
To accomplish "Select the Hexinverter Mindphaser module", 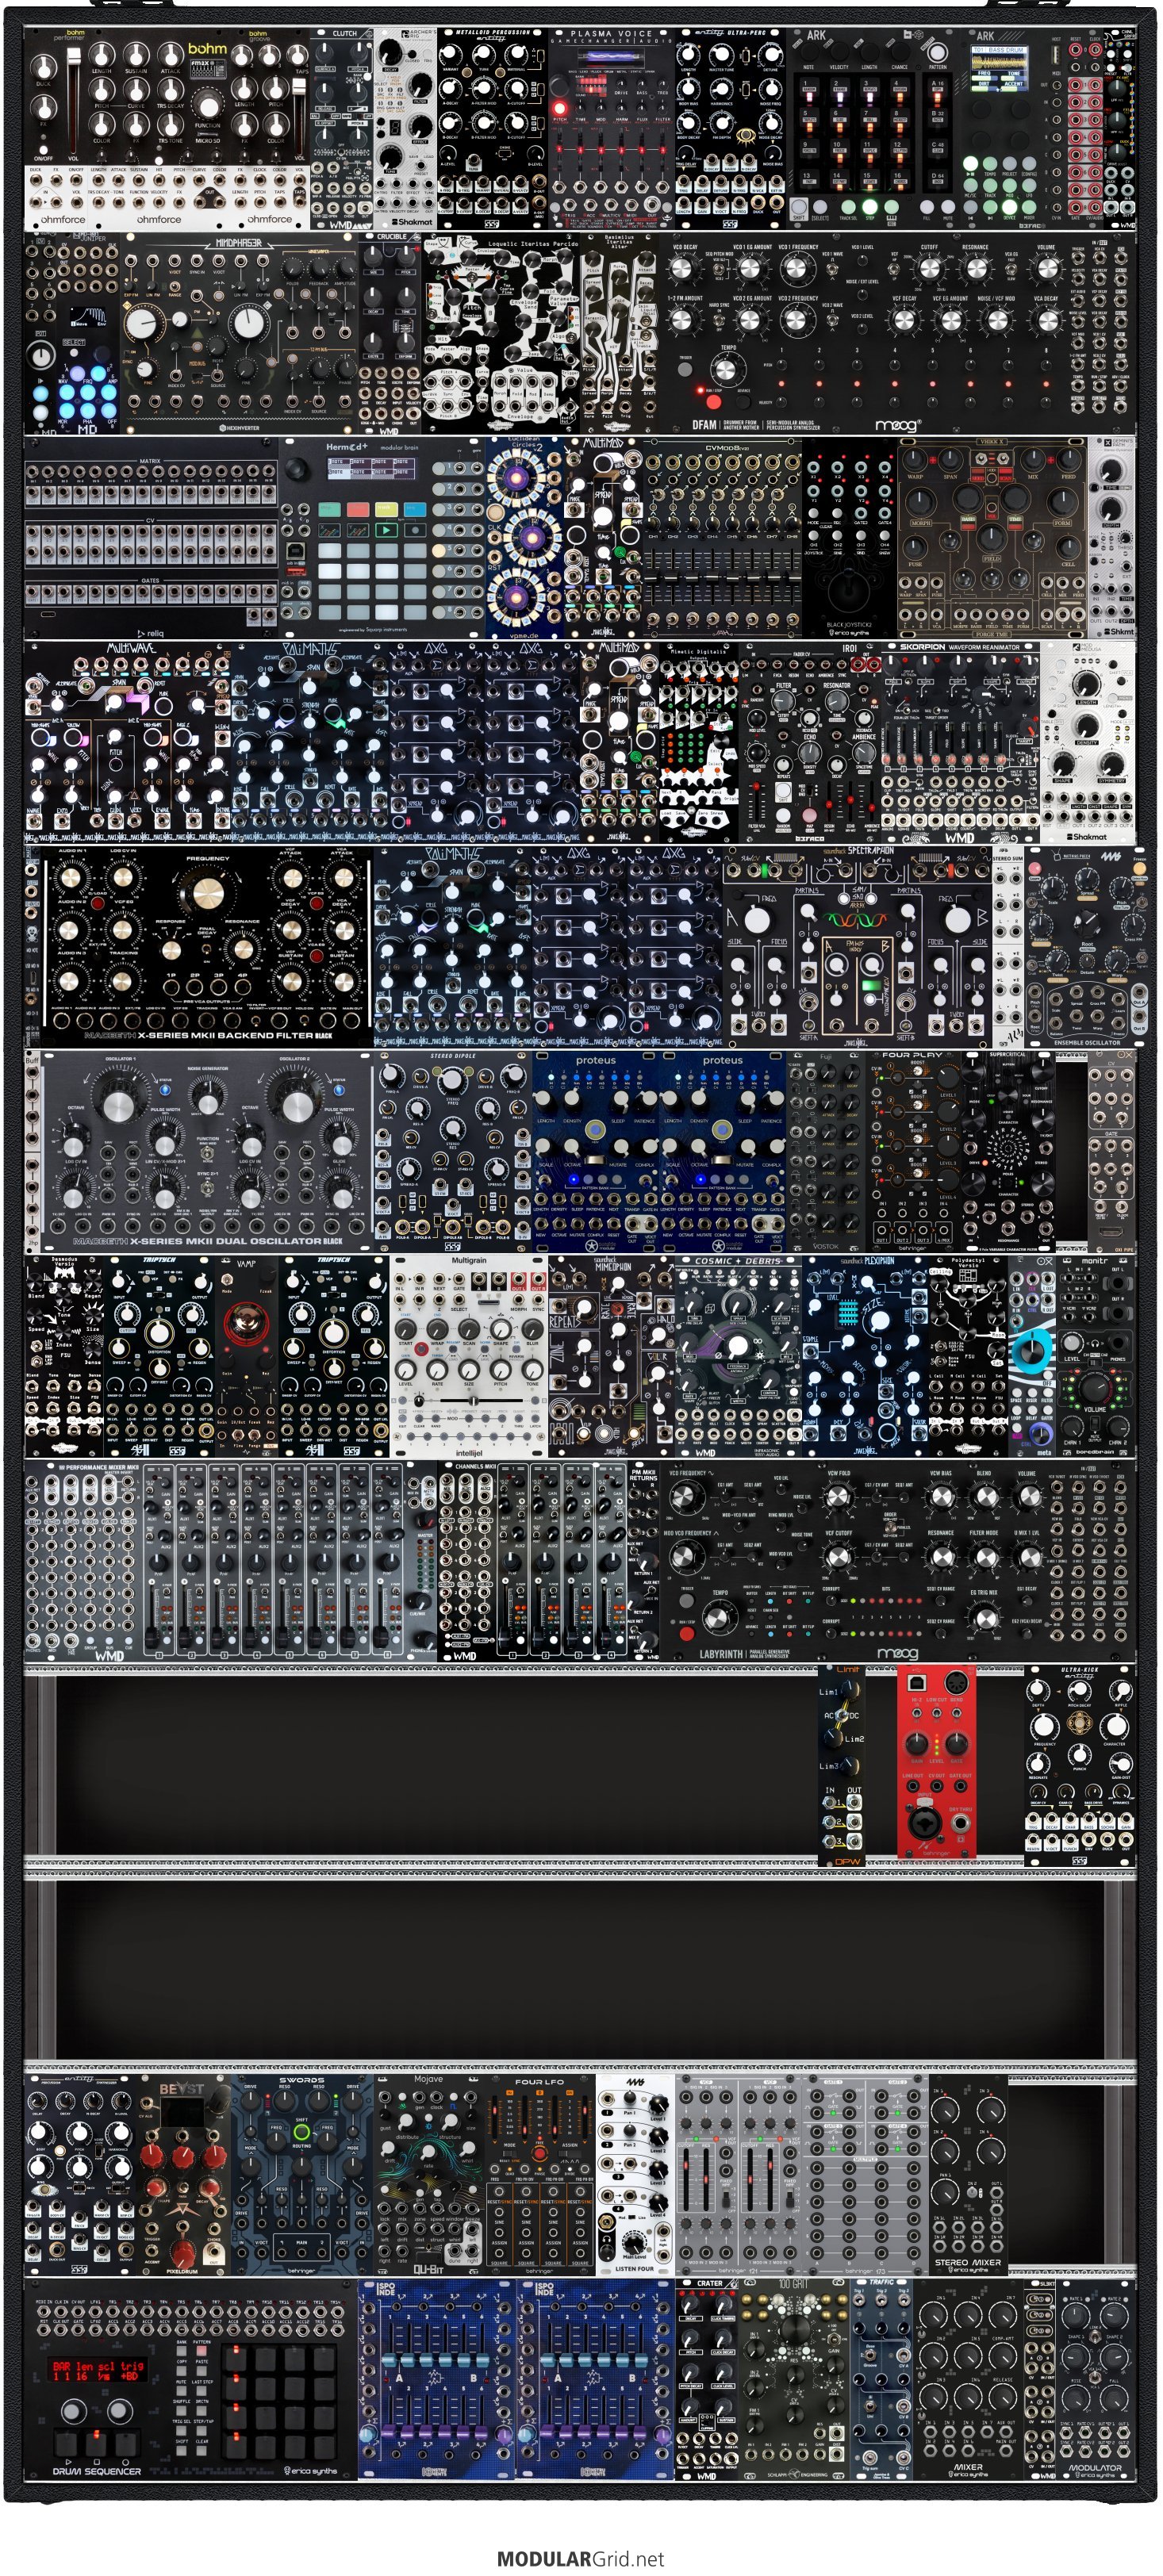I will (x=238, y=333).
